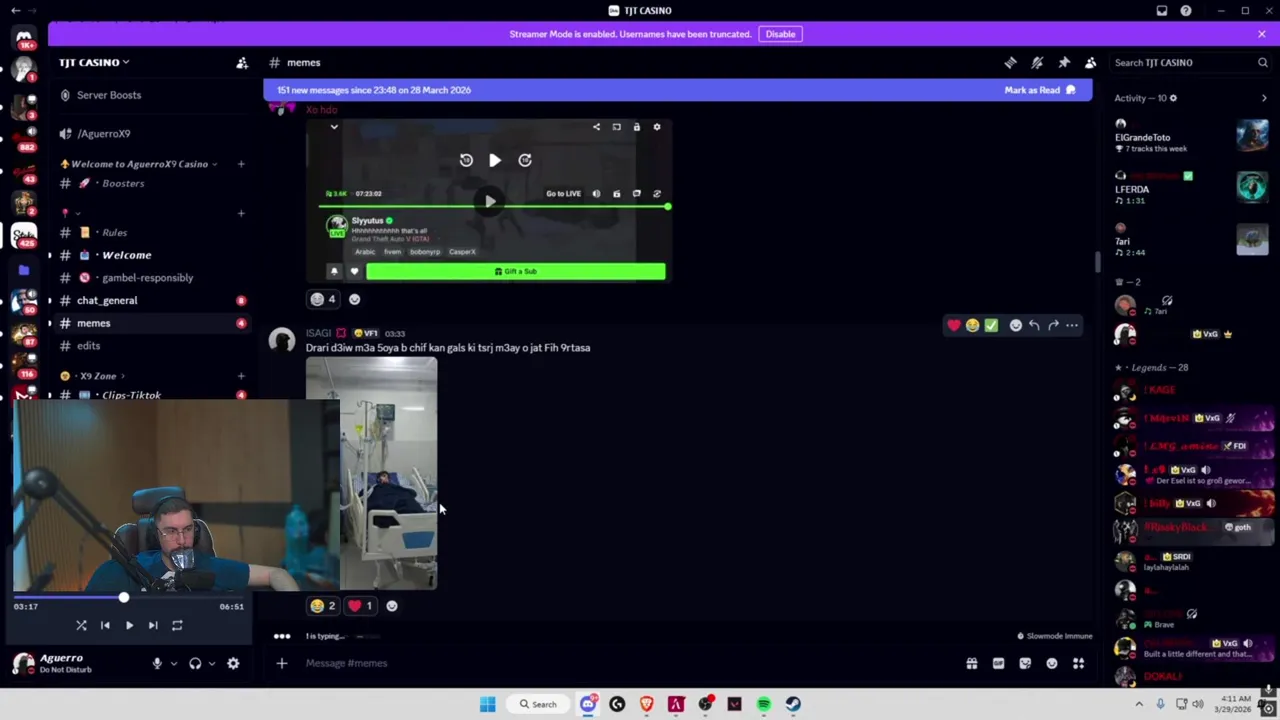The width and height of the screenshot is (1280, 720).
Task: Toggle repeat on music player
Action: click(177, 625)
